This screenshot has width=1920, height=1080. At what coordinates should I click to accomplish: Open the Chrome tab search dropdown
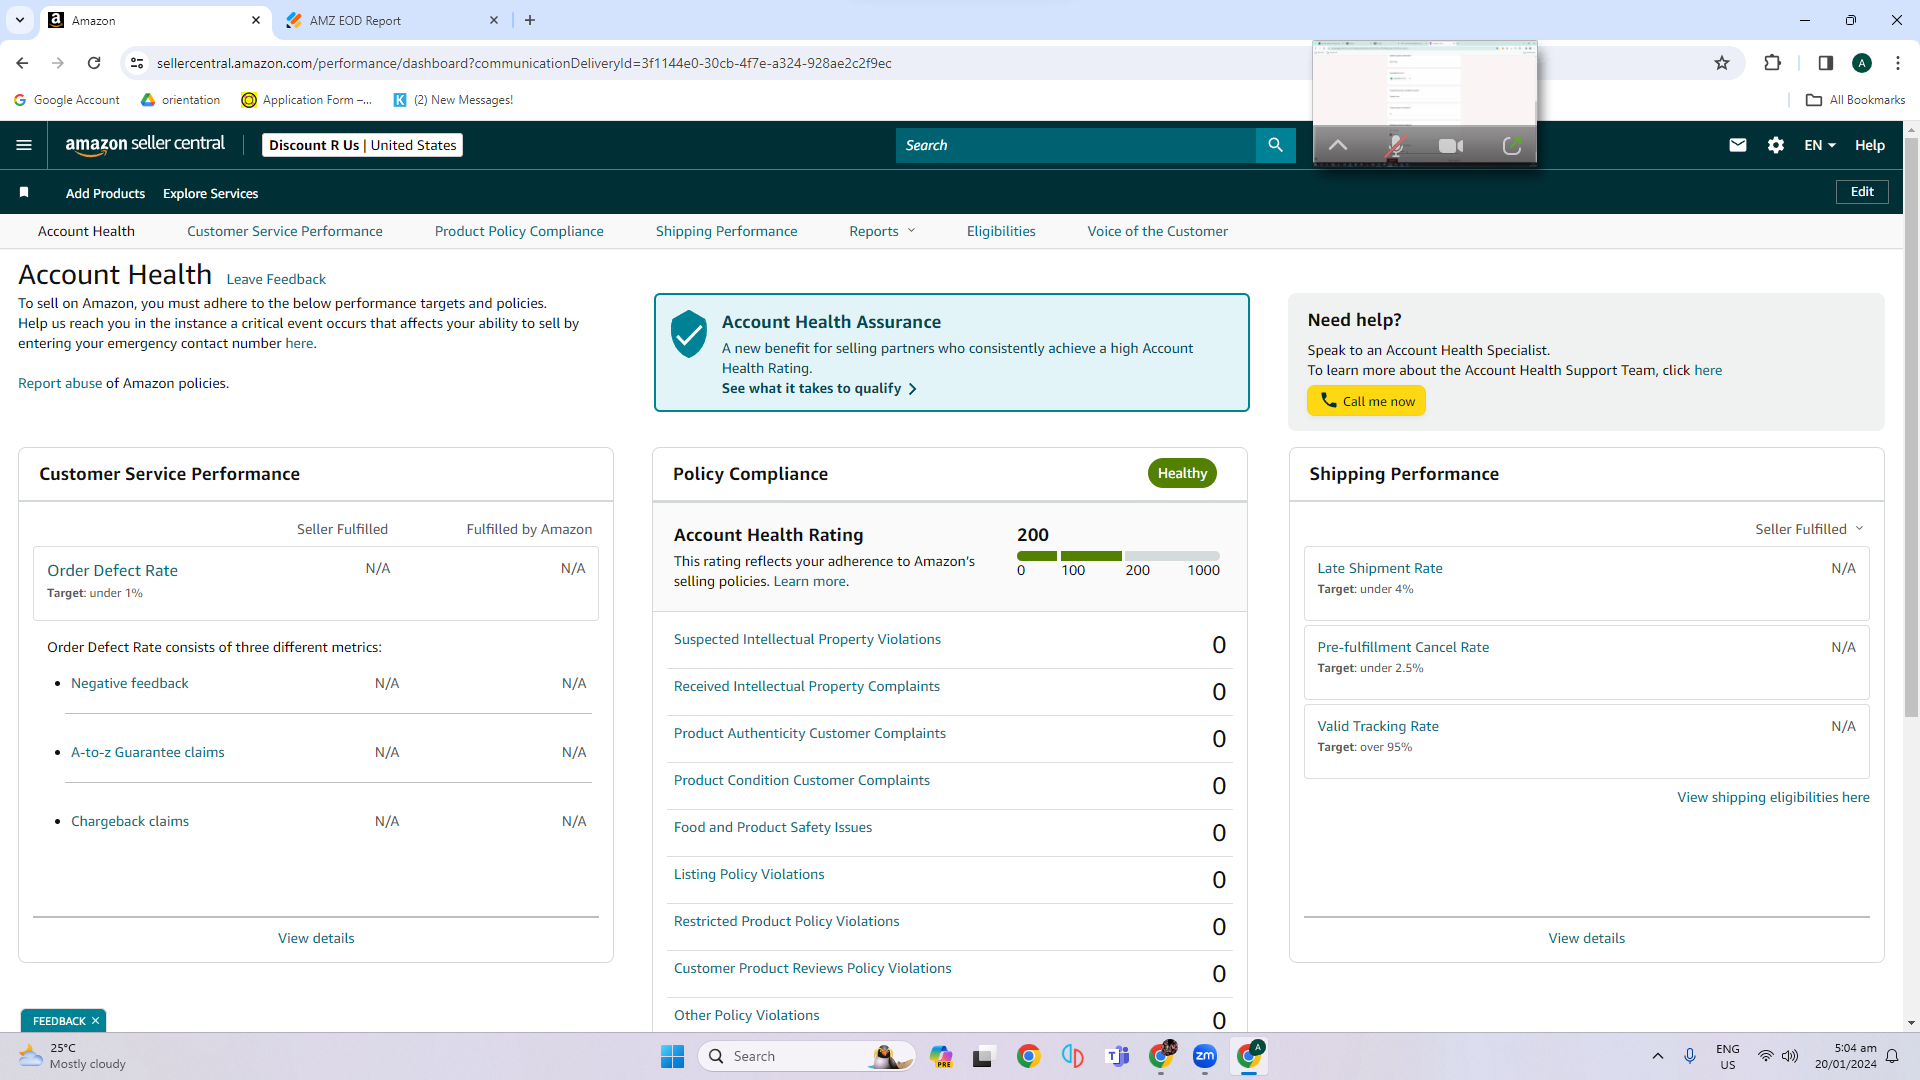coord(19,20)
